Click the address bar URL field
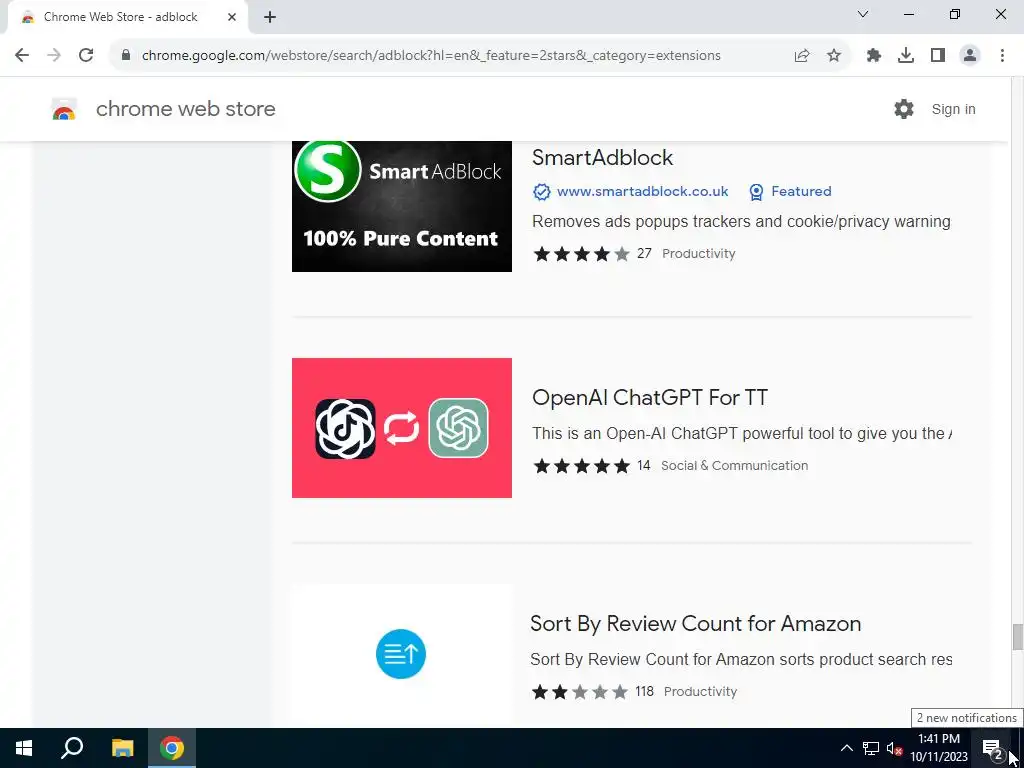This screenshot has width=1024, height=768. pos(431,56)
